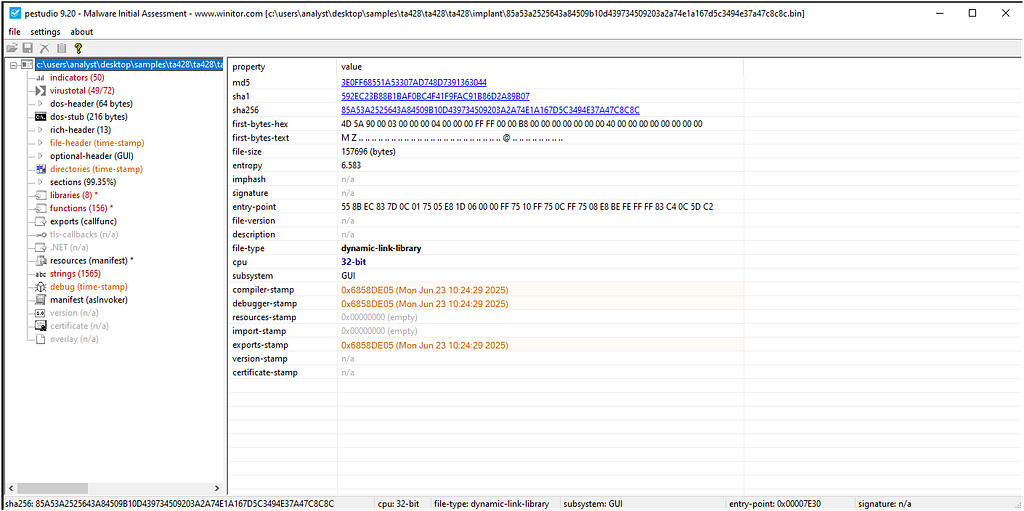The image size is (1024, 511).
Task: Click the tree horizontal scrollbar thumb
Action: coord(53,488)
